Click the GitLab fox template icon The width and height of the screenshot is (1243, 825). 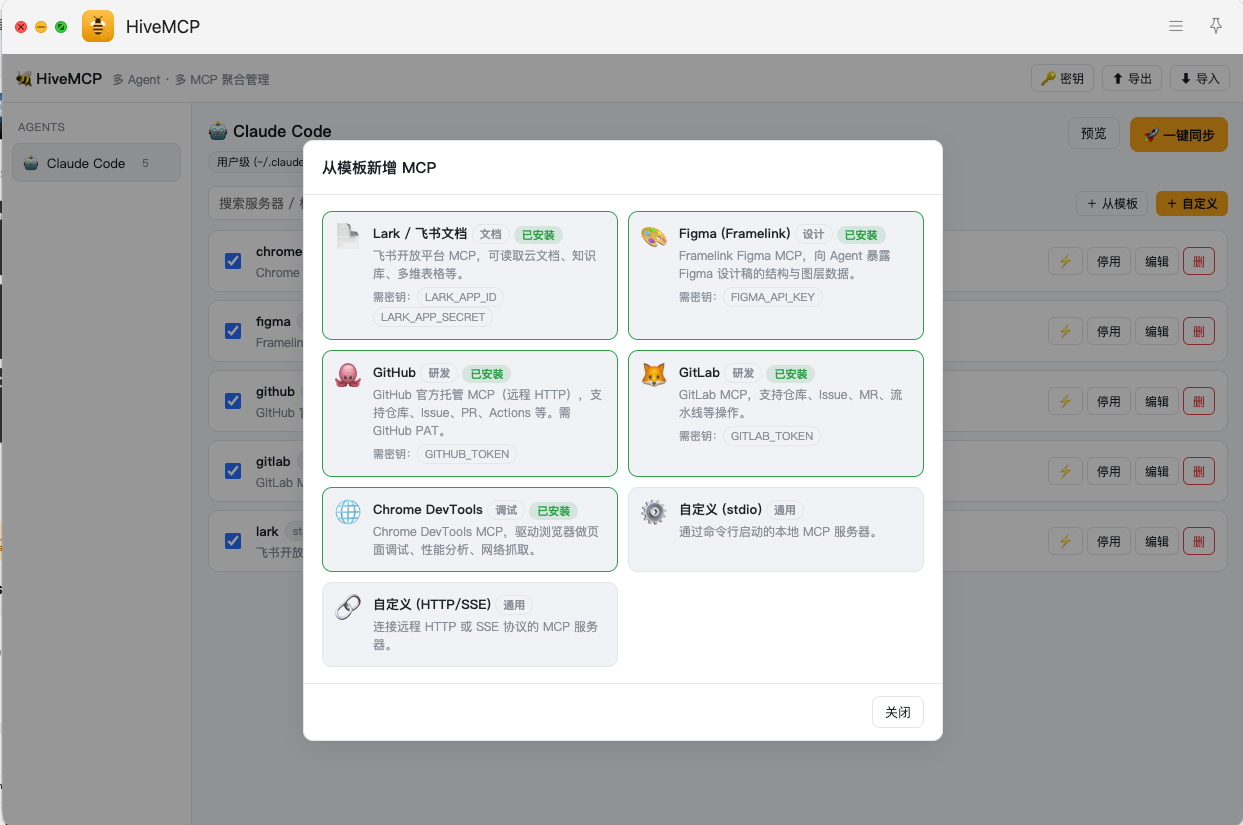click(x=654, y=375)
